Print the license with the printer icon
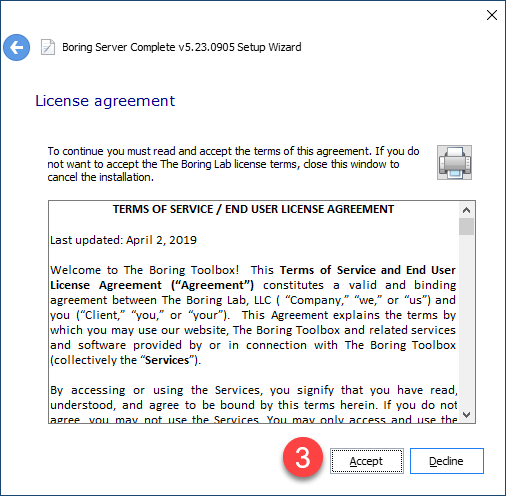This screenshot has height=496, width=506. pos(454,162)
